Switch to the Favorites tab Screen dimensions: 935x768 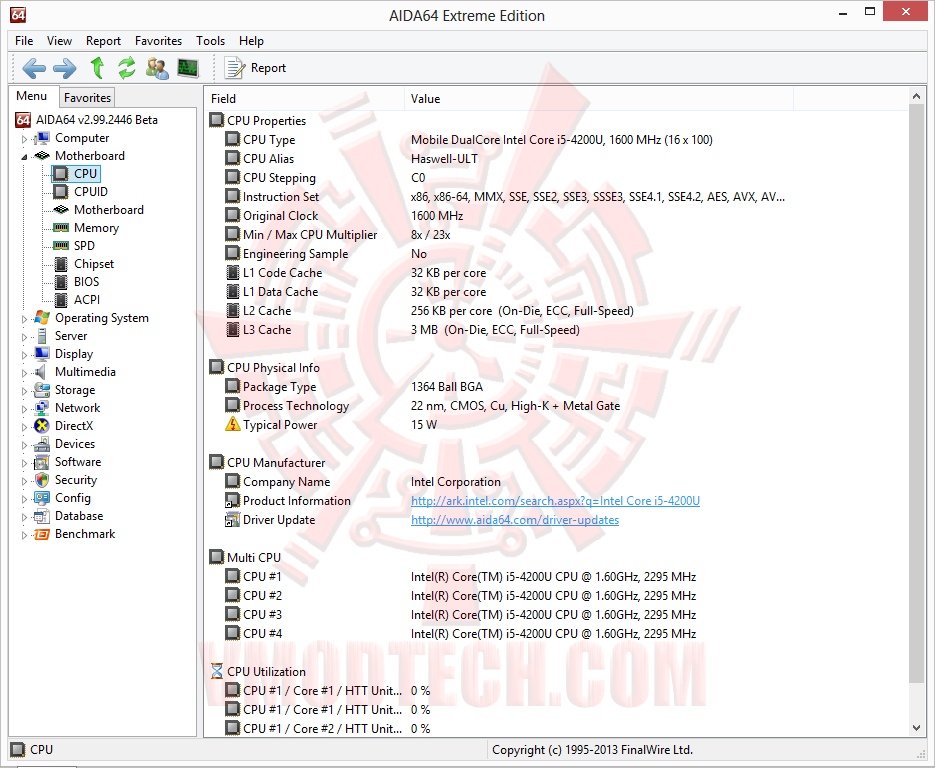pyautogui.click(x=87, y=97)
